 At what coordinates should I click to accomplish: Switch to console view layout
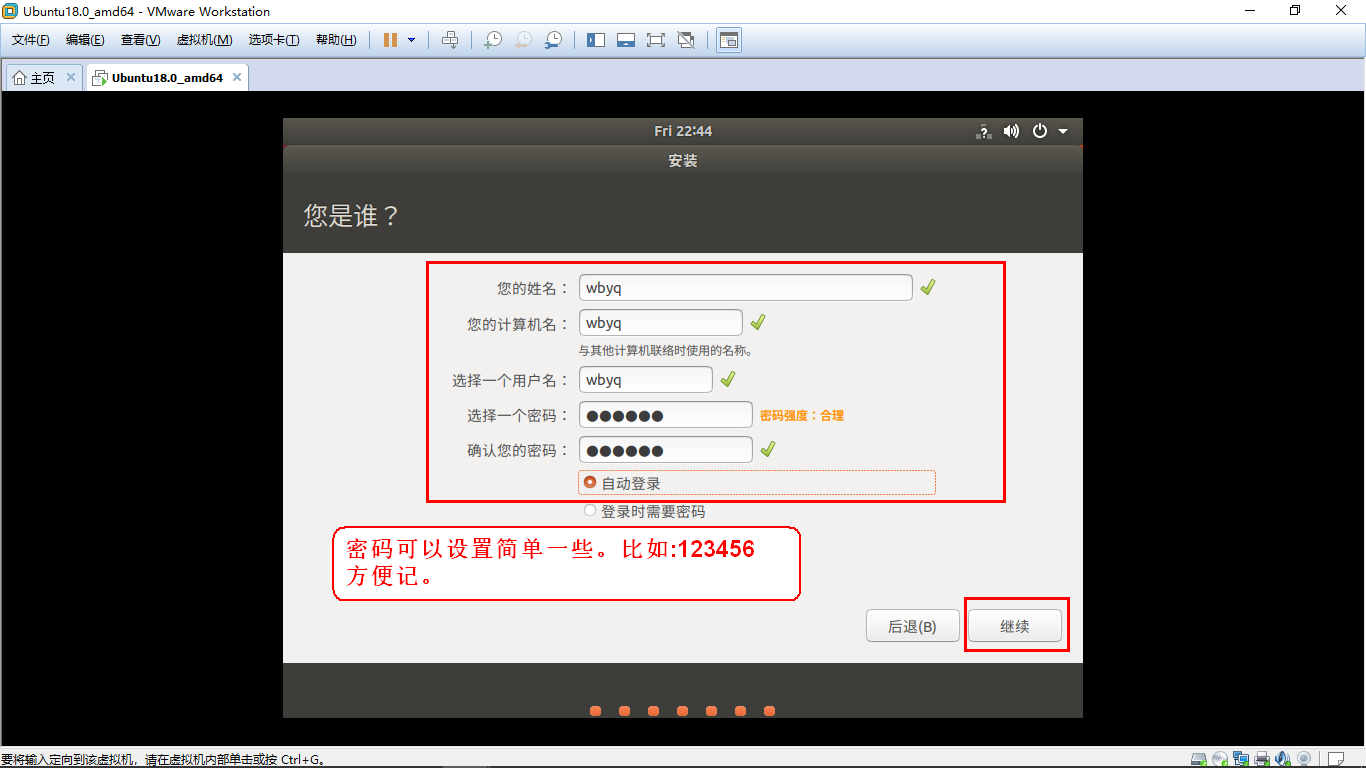(x=729, y=40)
